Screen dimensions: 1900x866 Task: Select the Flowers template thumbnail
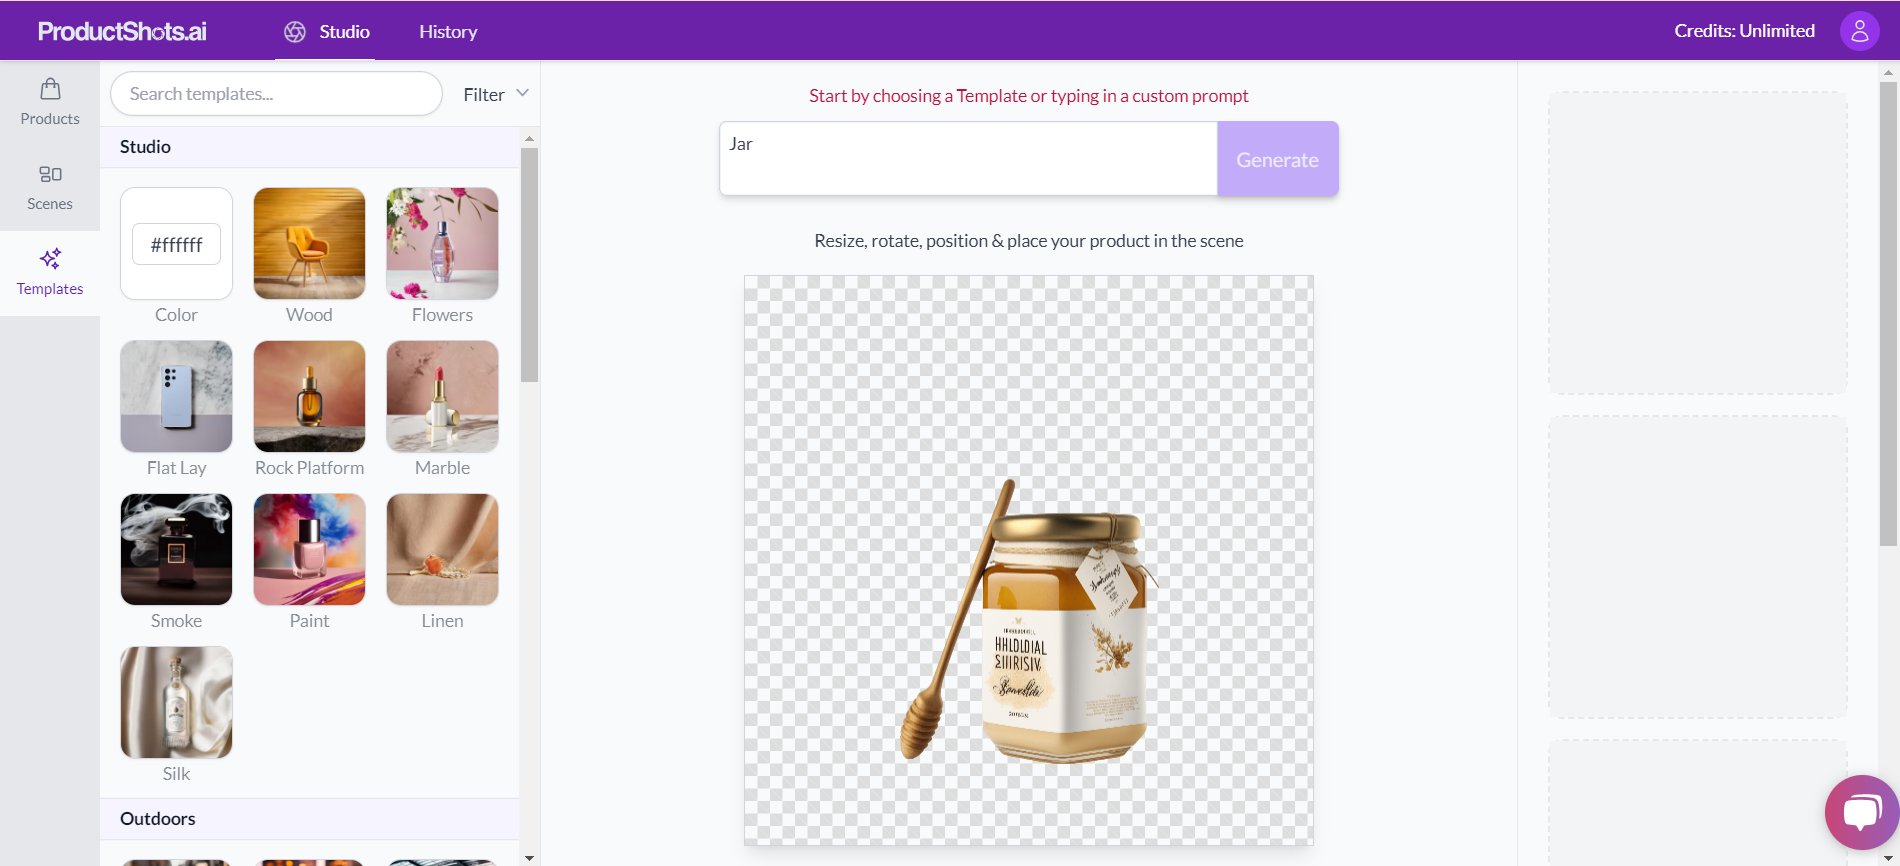click(442, 244)
